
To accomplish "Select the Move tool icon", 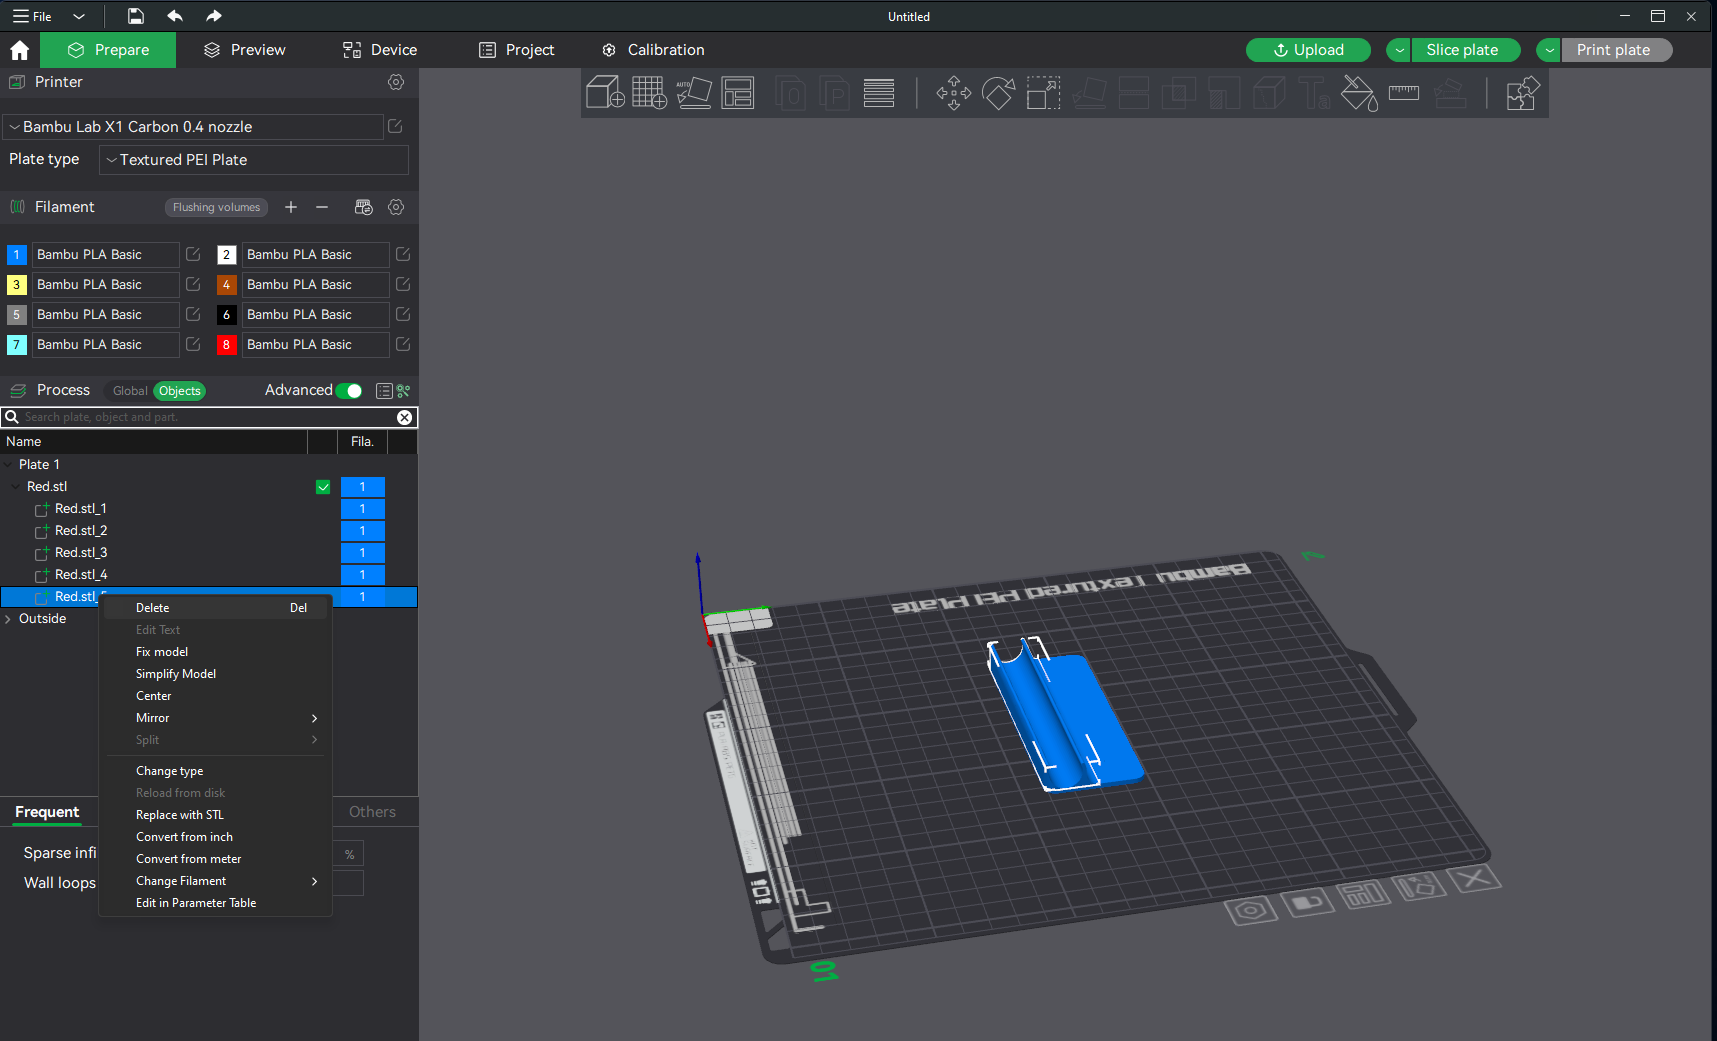I will point(953,93).
